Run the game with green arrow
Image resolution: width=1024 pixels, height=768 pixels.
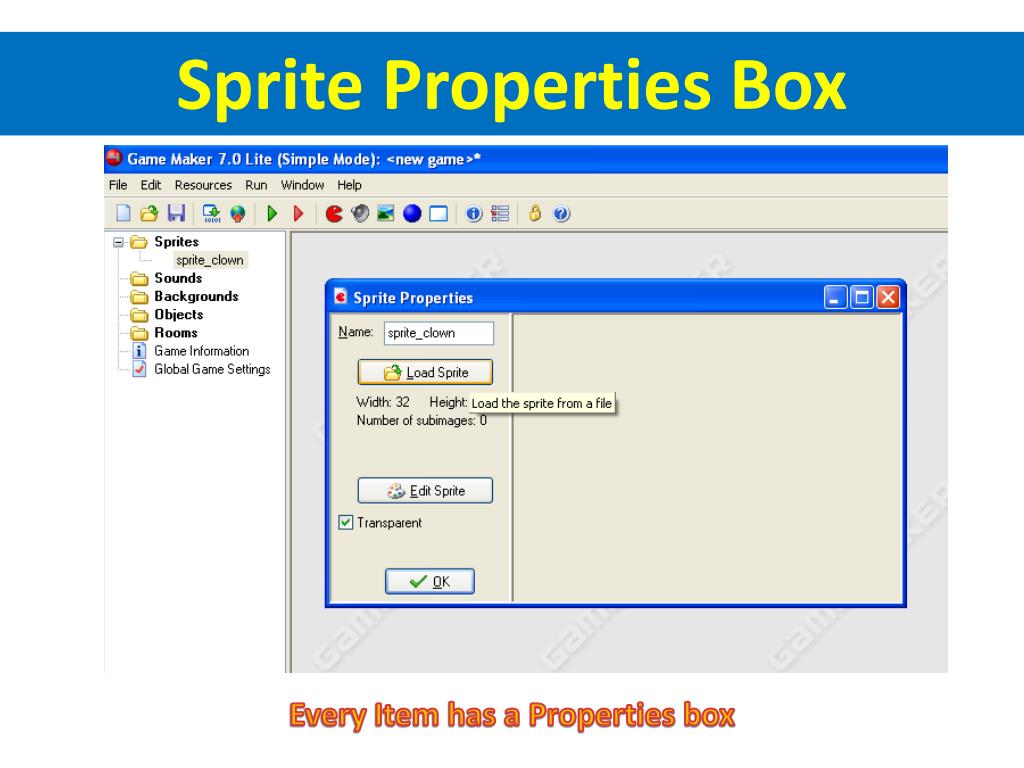click(272, 213)
